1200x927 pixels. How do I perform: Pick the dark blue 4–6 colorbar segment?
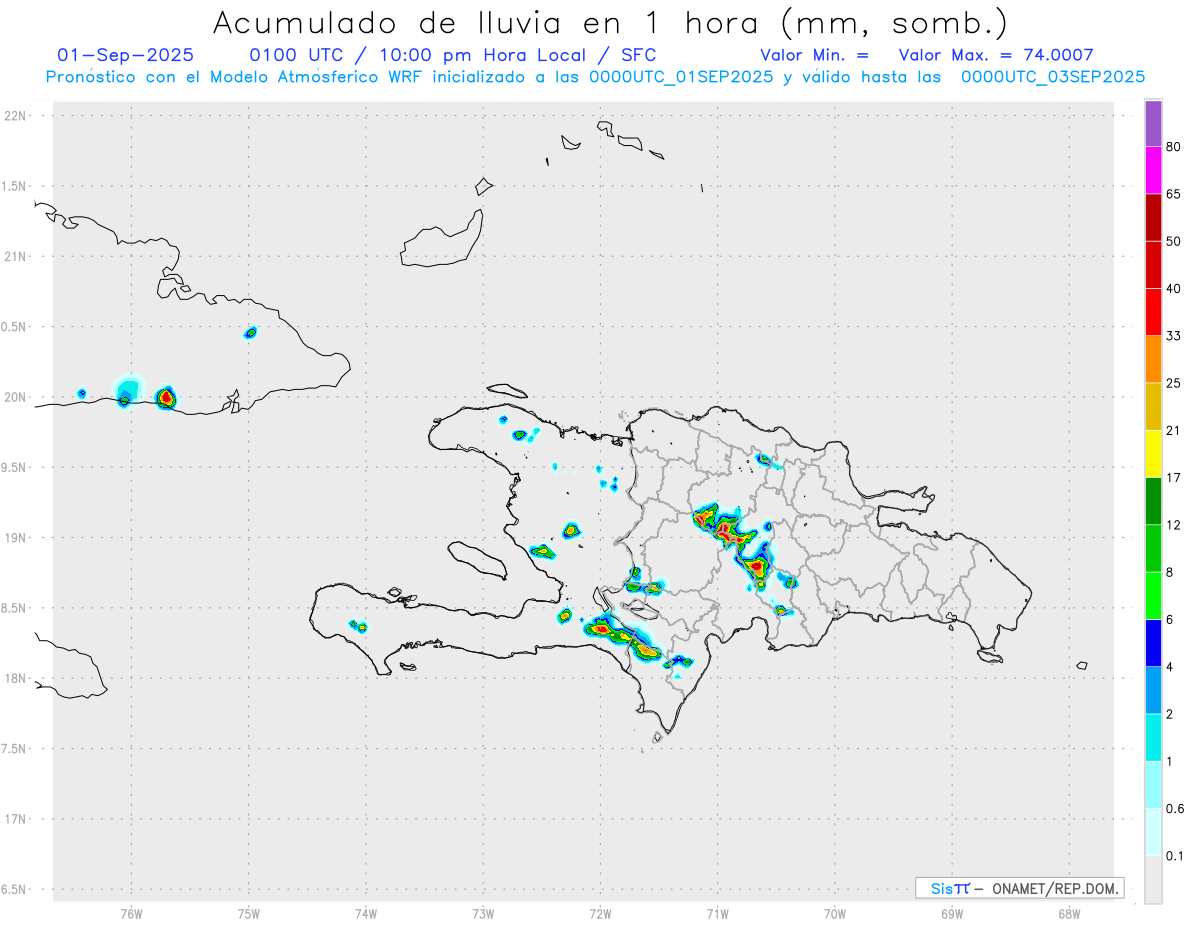1153,643
